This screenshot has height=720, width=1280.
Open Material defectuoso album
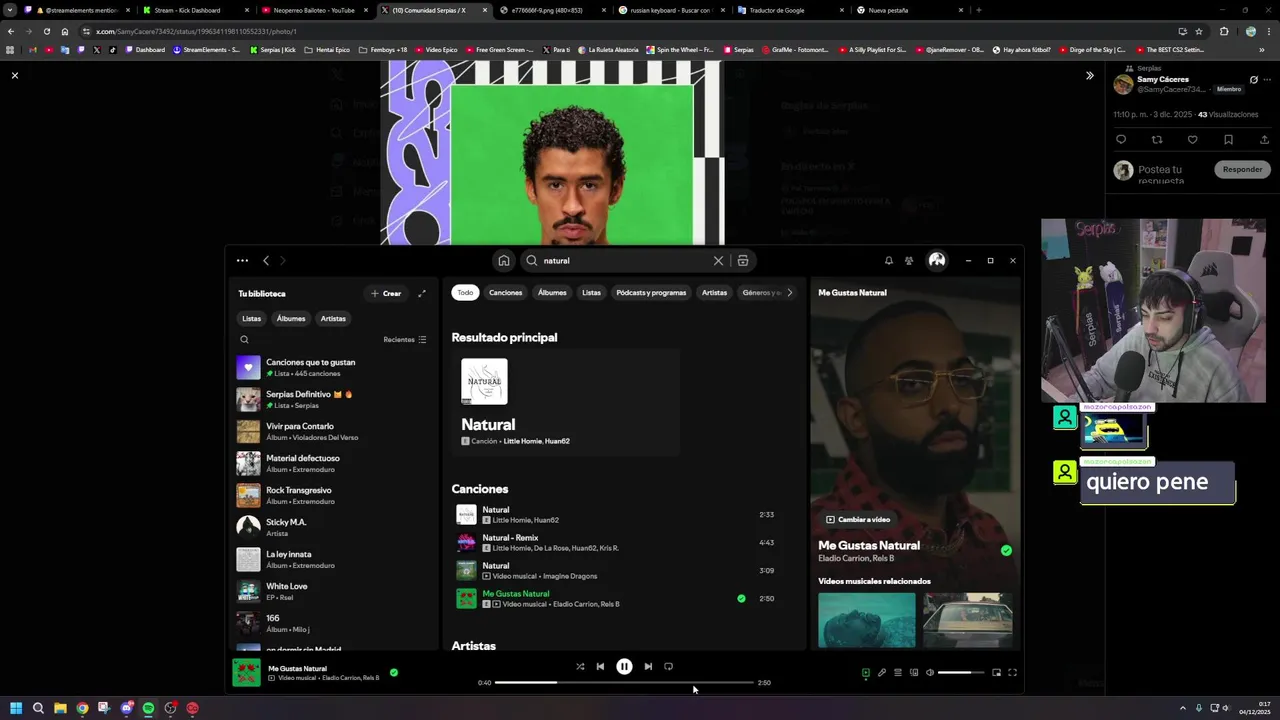coord(334,463)
